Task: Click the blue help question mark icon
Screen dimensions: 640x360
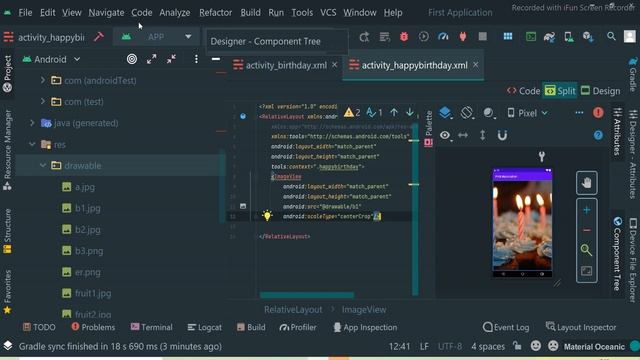Action: pos(598,135)
